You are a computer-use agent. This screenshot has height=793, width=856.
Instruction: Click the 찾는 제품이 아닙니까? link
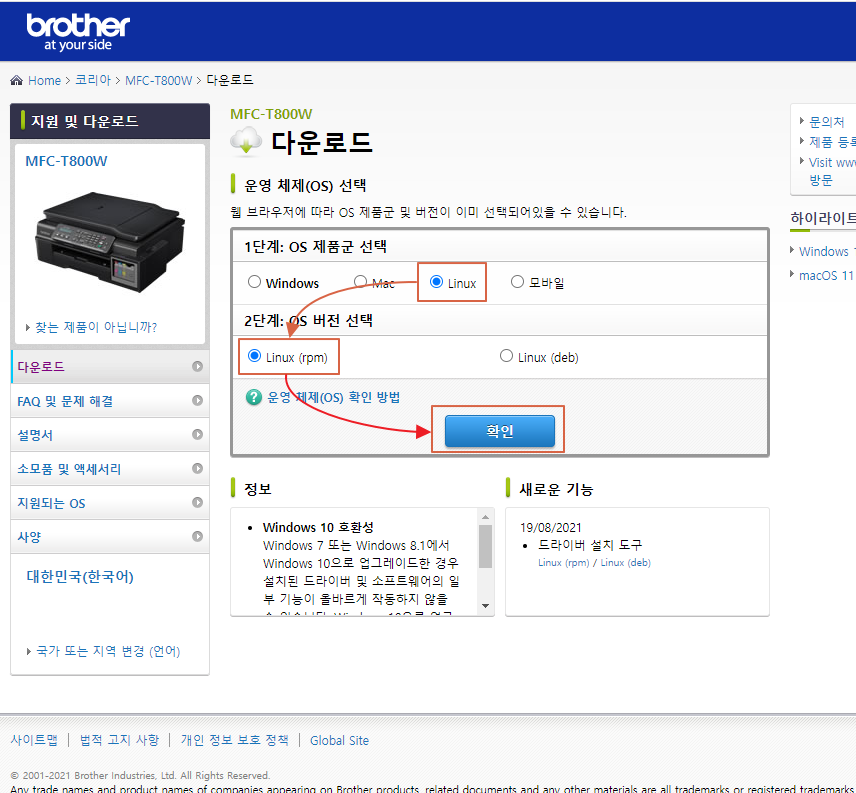click(x=96, y=327)
